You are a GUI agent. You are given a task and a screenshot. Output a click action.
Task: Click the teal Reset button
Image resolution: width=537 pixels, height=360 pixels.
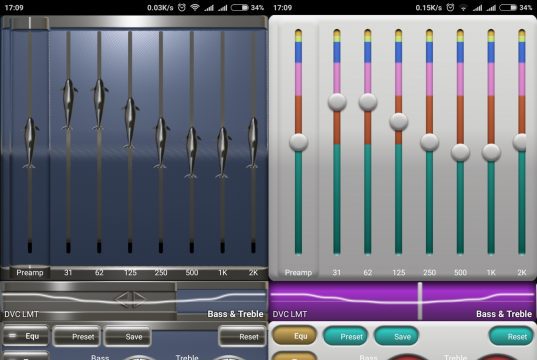point(511,336)
